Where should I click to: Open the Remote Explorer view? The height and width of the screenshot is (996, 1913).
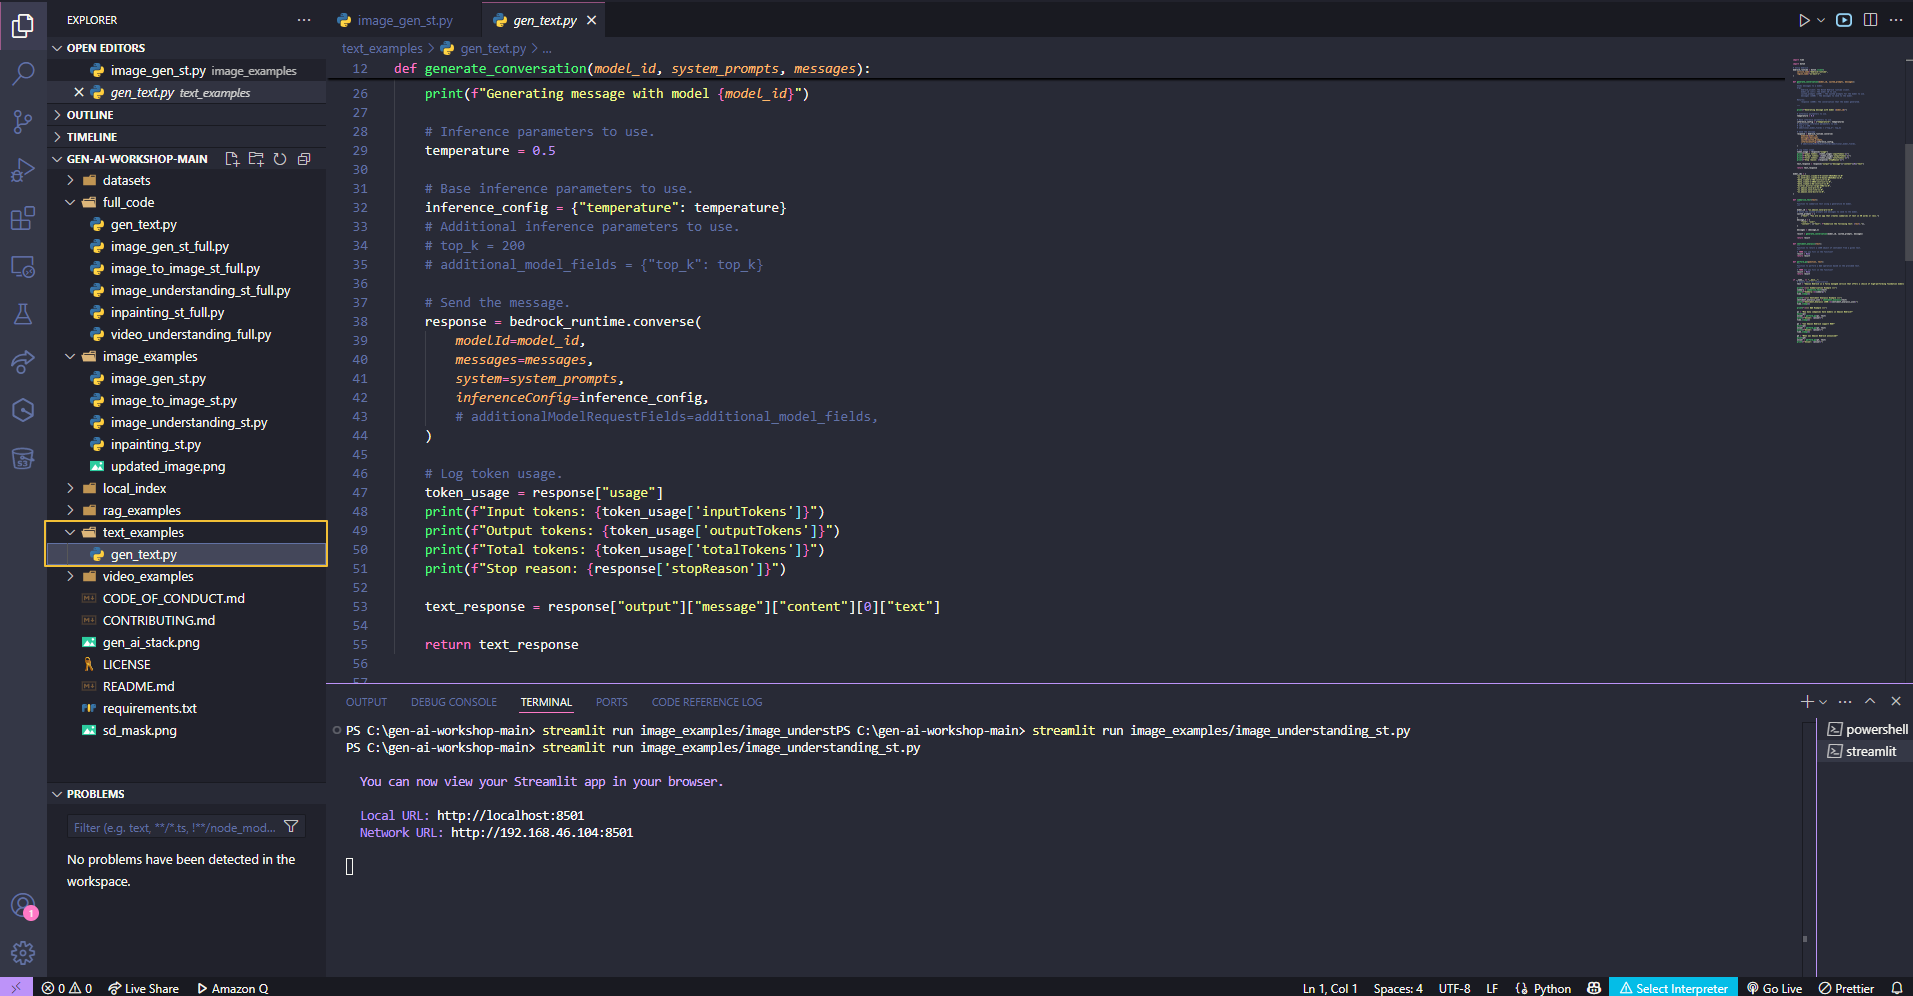coord(23,266)
